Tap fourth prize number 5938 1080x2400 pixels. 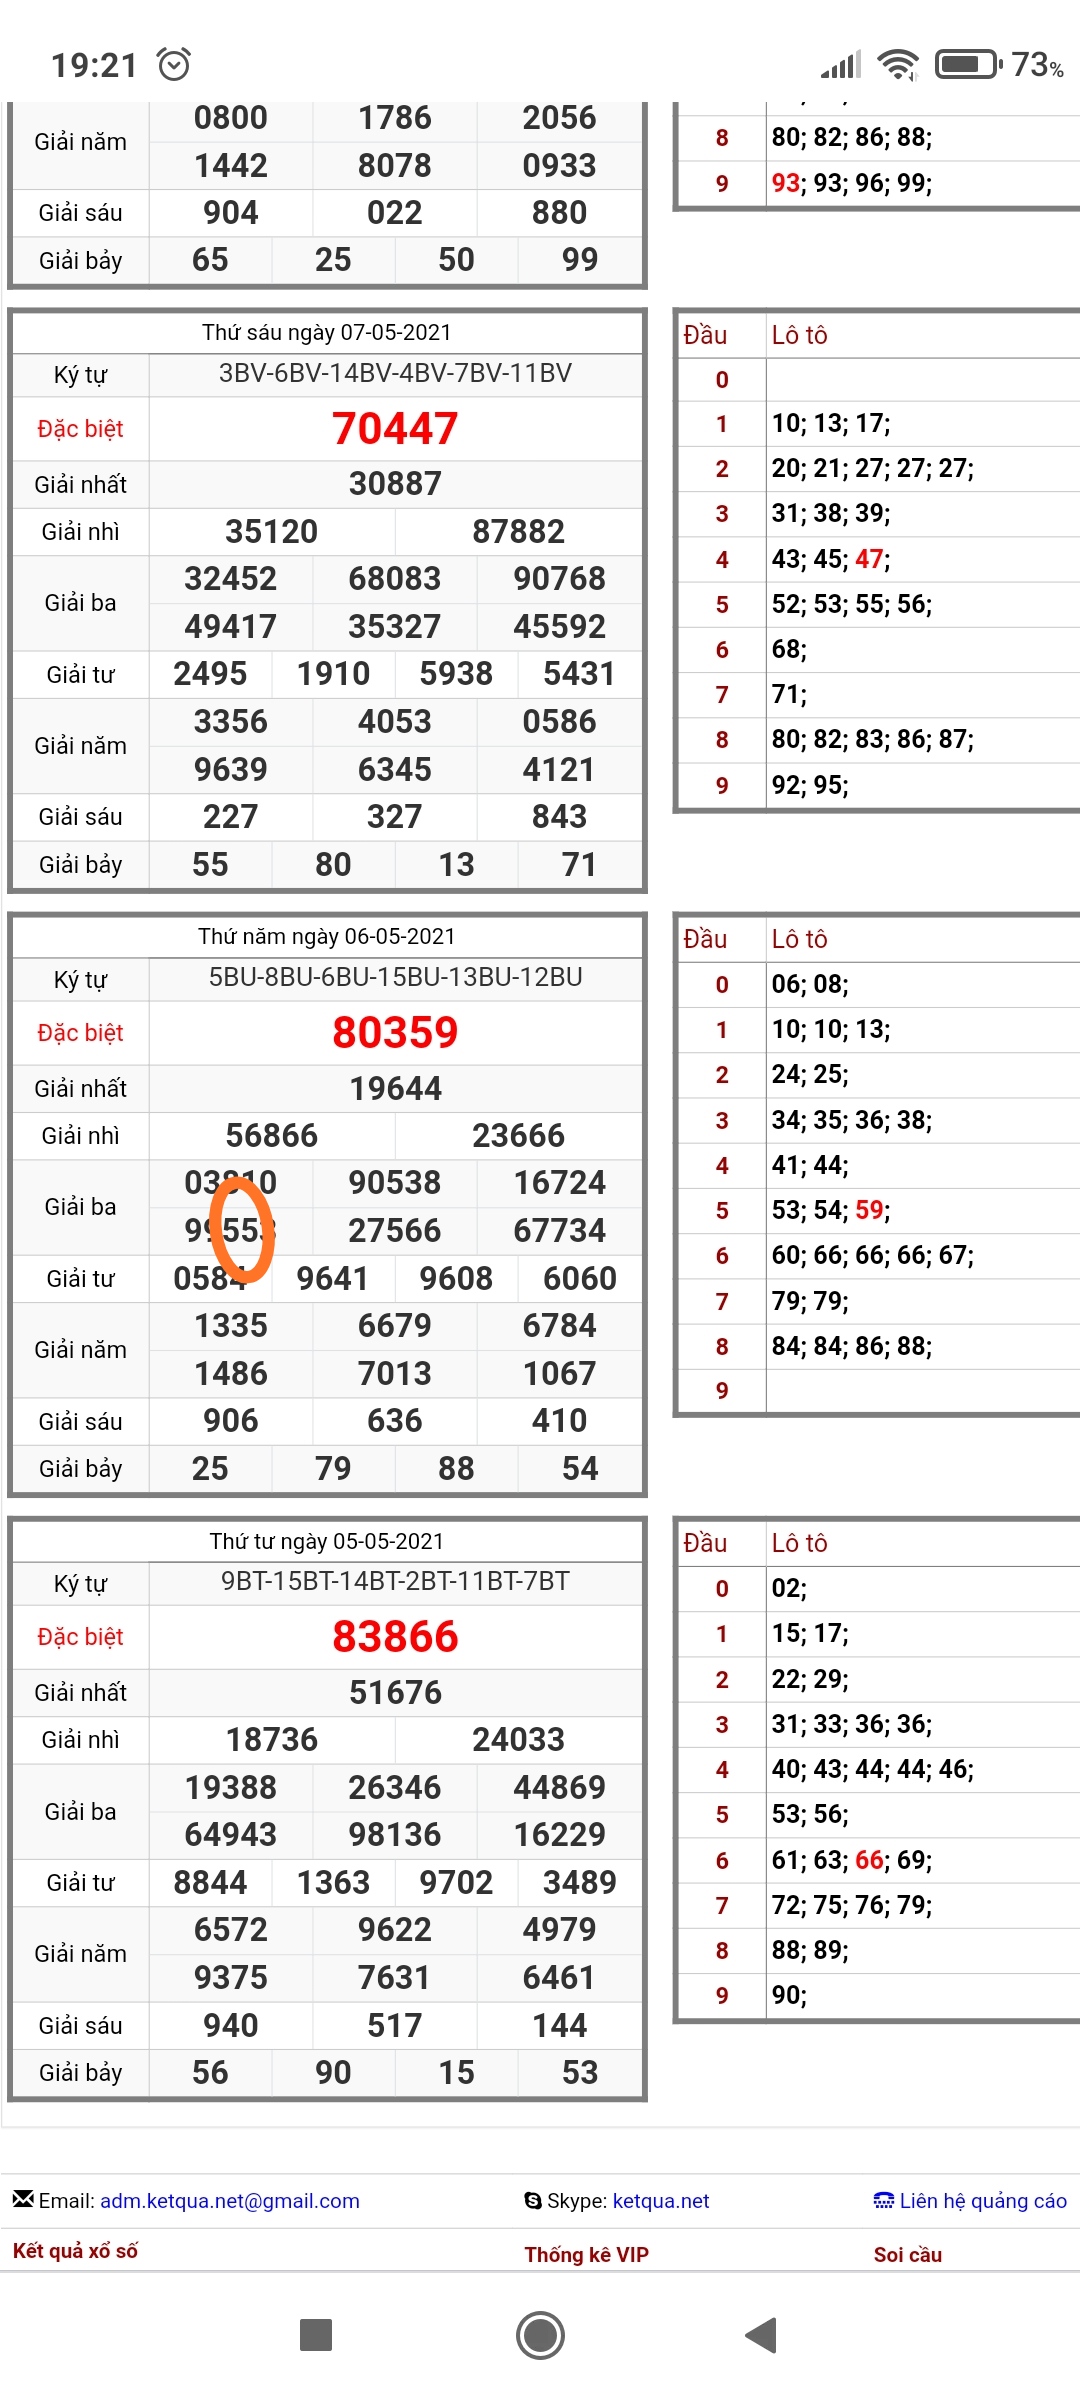pyautogui.click(x=456, y=673)
